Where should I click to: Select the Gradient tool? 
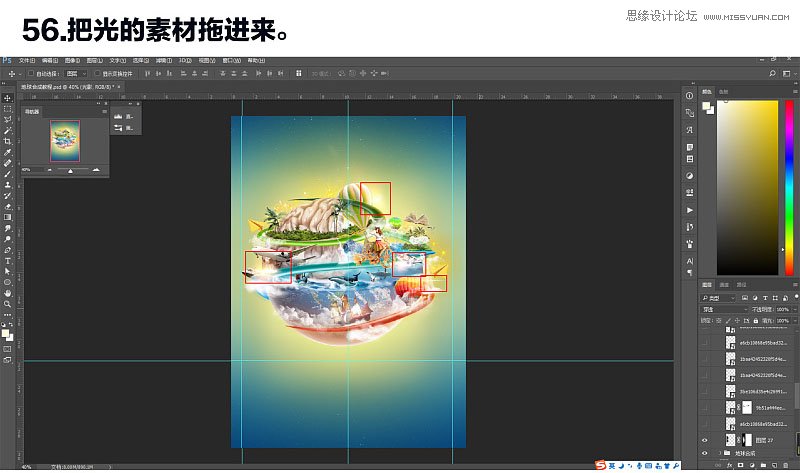click(x=8, y=217)
